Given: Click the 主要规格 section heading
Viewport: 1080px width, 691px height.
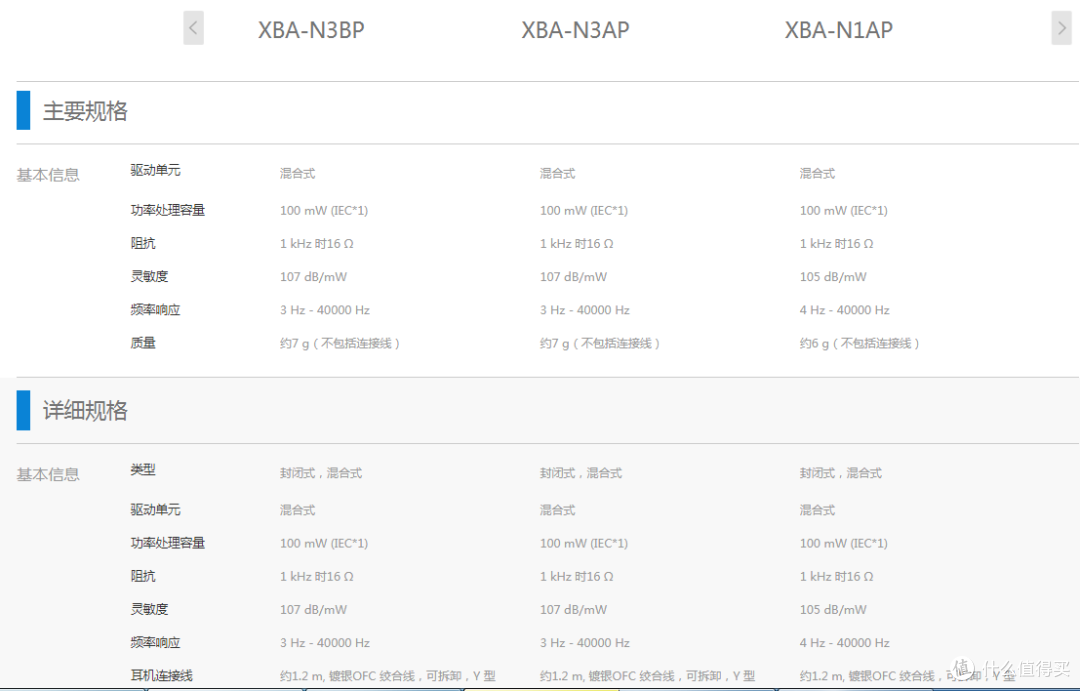Looking at the screenshot, I should click(85, 111).
